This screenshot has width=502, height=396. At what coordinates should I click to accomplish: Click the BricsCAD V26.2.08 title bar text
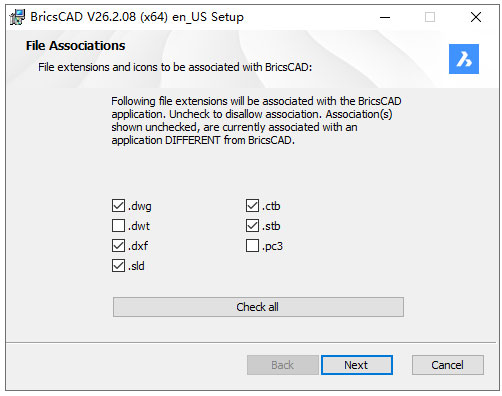pyautogui.click(x=137, y=17)
